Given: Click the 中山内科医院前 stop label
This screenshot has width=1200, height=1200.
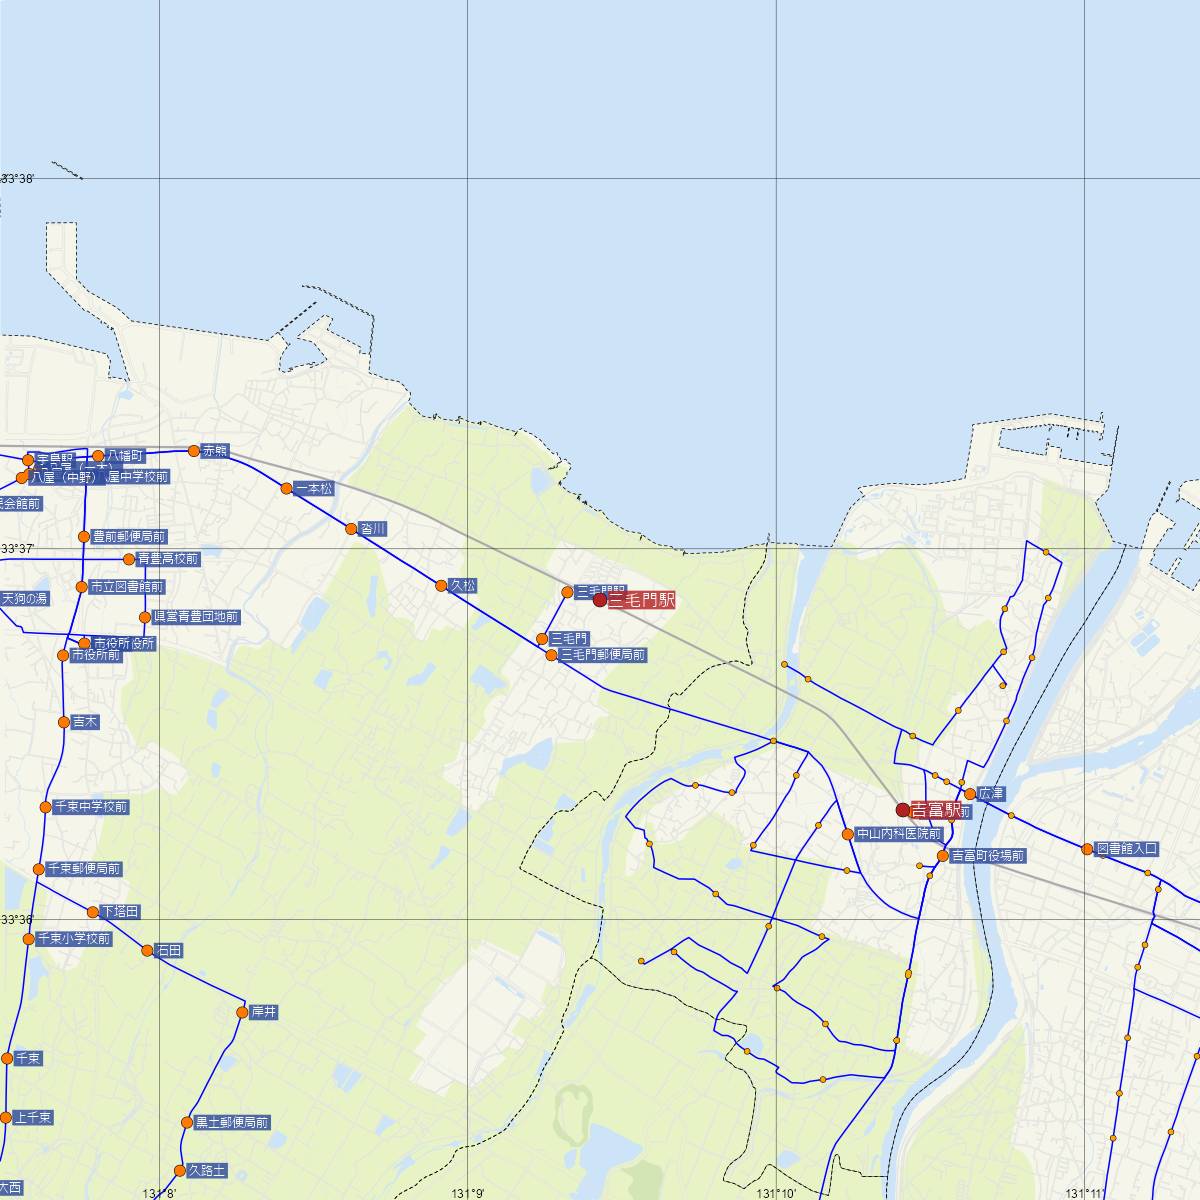Looking at the screenshot, I should (x=899, y=834).
